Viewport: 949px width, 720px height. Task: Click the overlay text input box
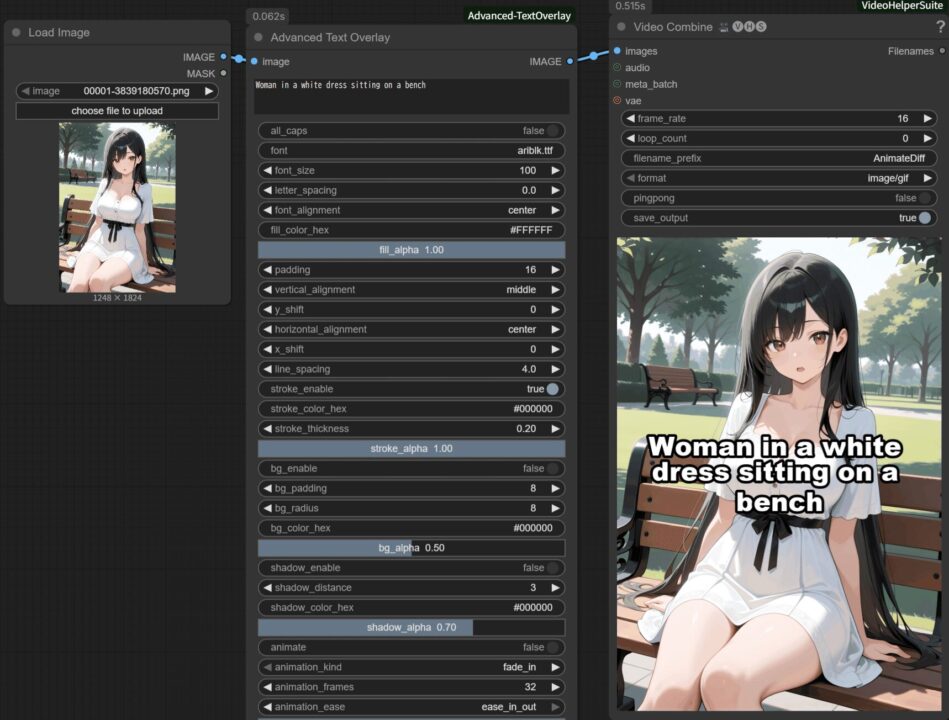coord(412,96)
